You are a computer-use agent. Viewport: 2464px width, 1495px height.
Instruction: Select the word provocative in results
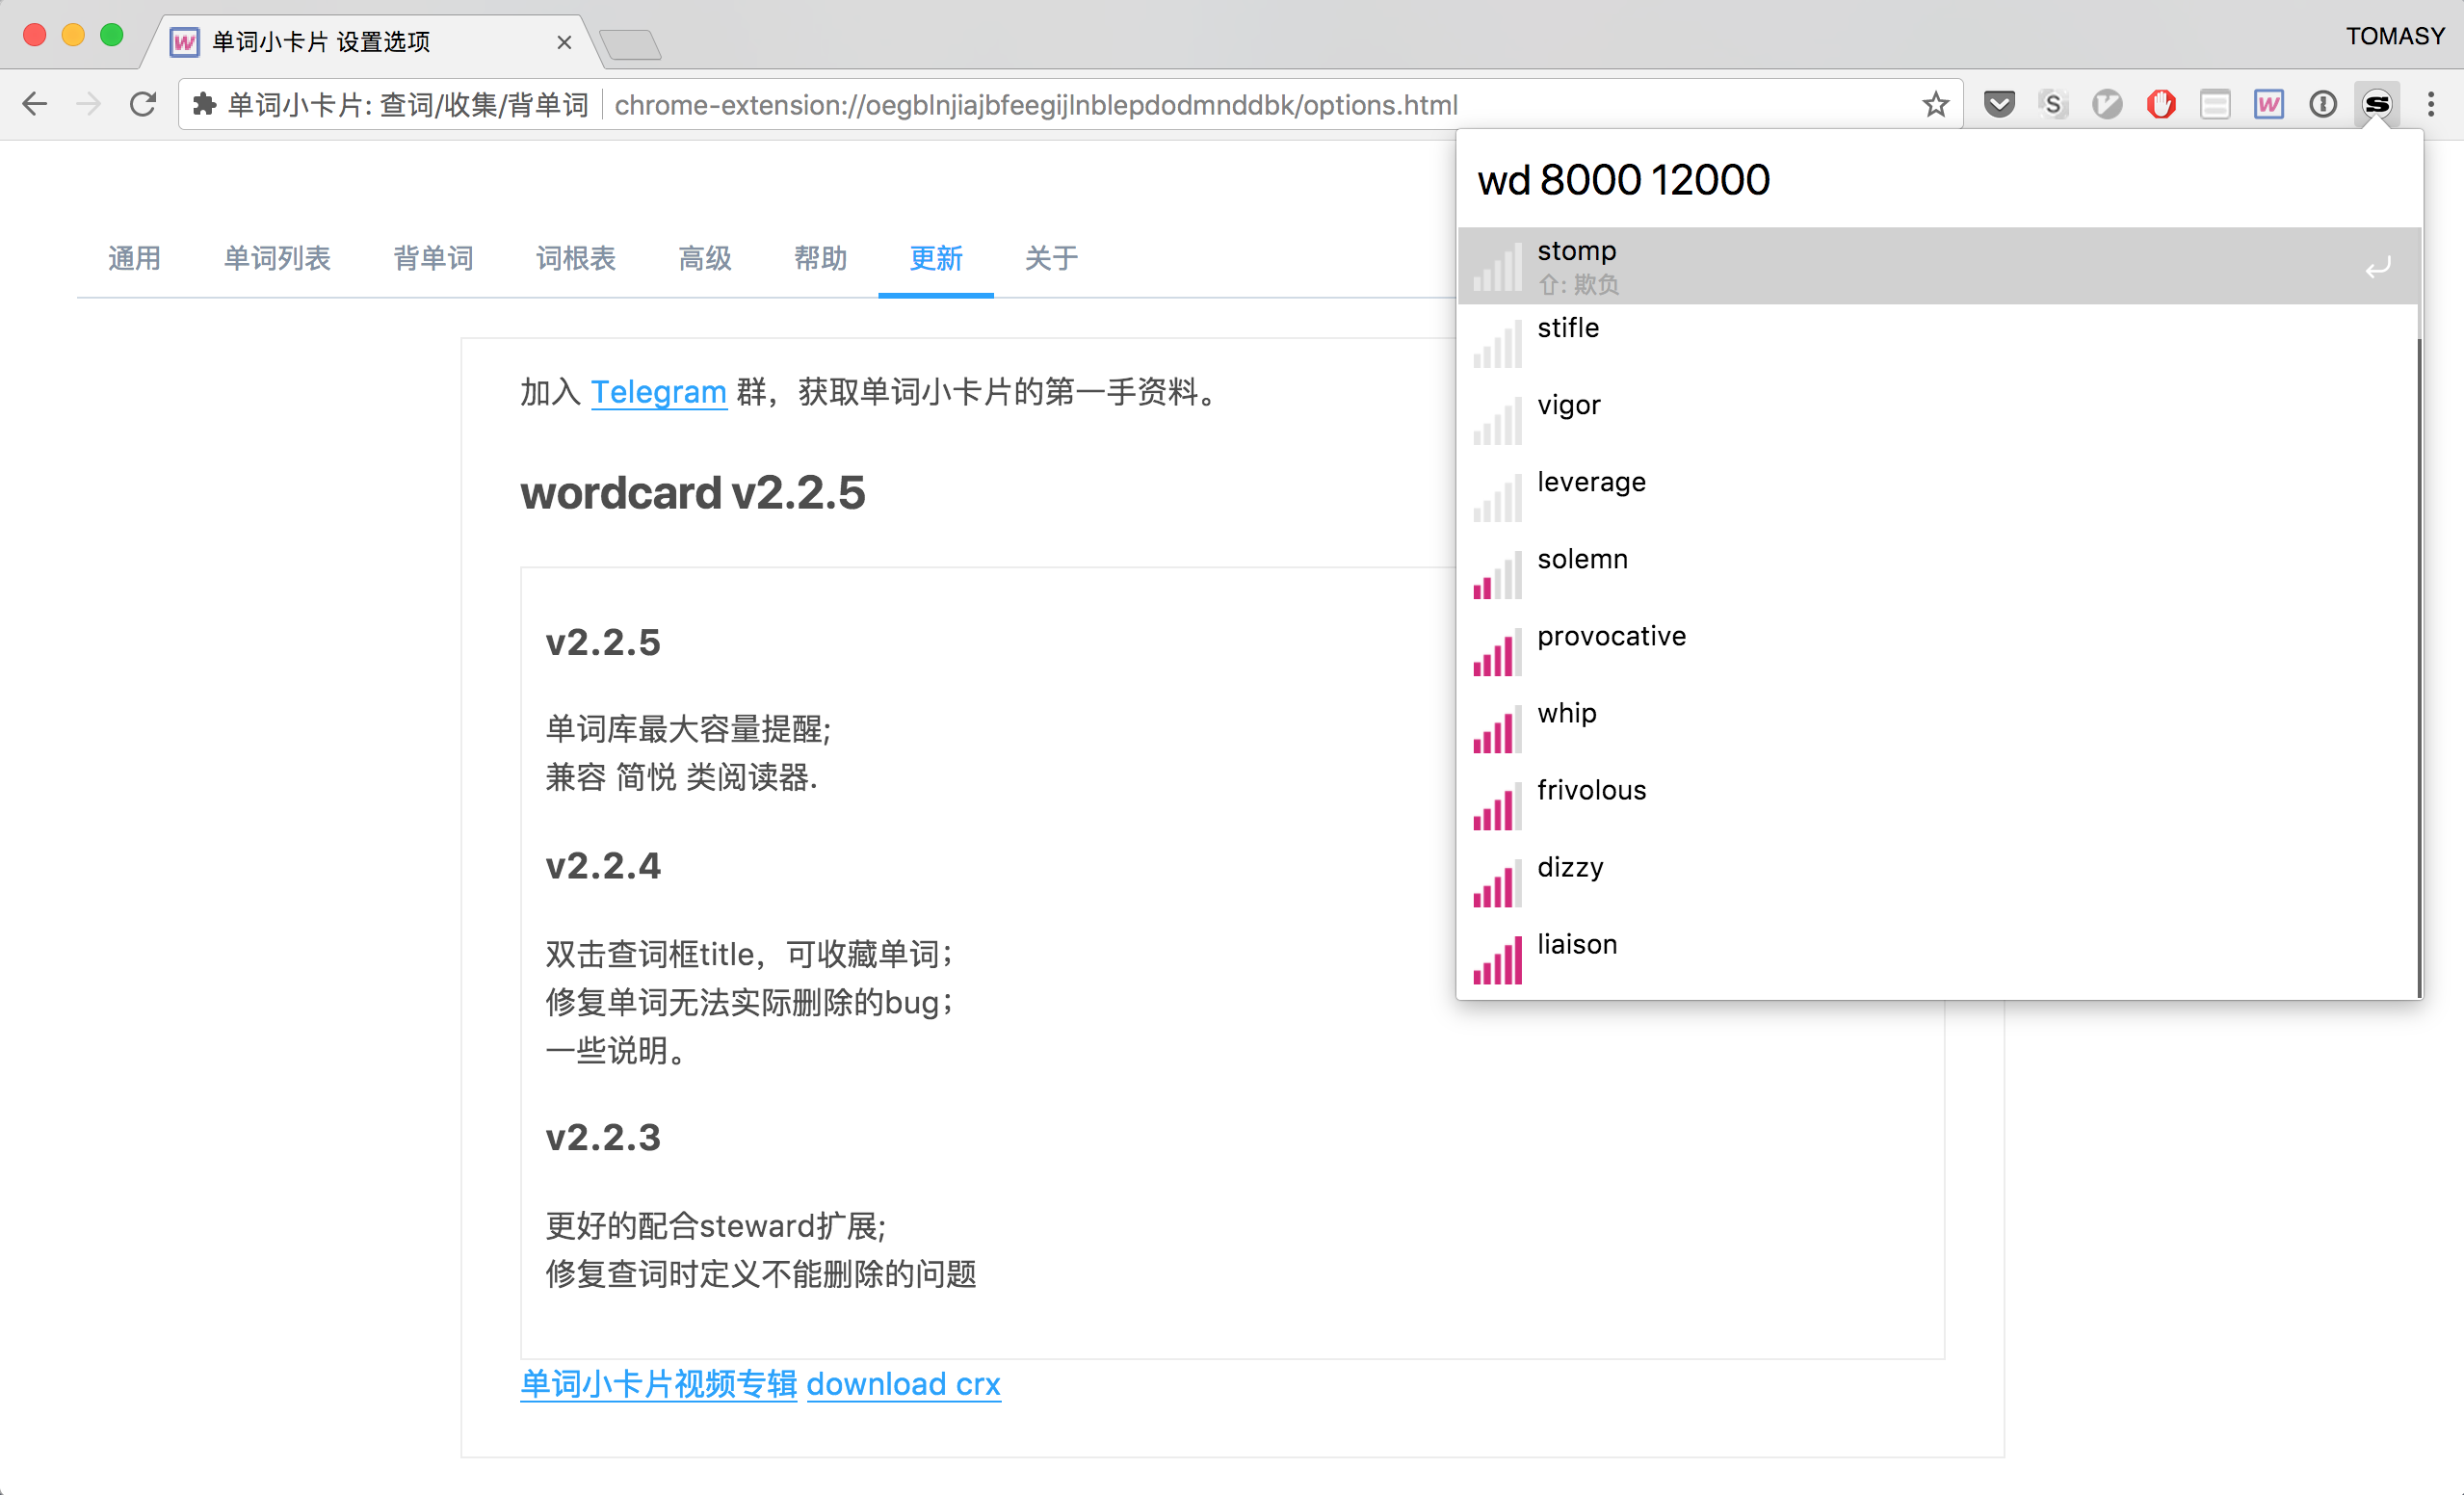1610,637
